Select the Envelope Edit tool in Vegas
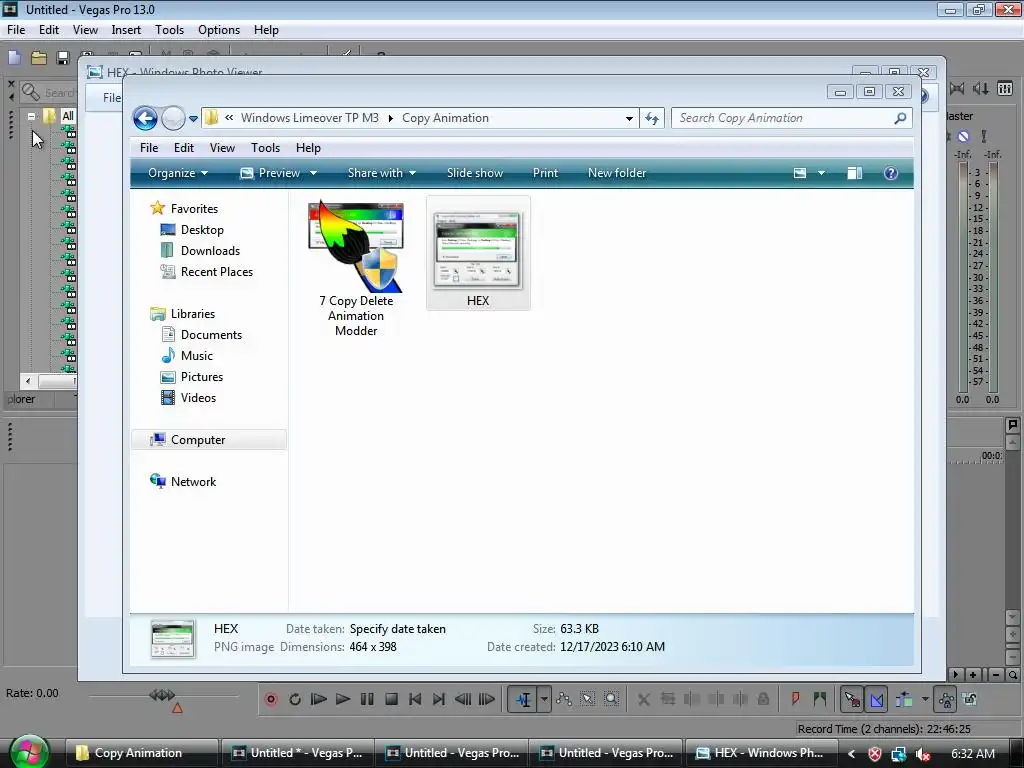The width and height of the screenshot is (1024, 768). coord(564,699)
